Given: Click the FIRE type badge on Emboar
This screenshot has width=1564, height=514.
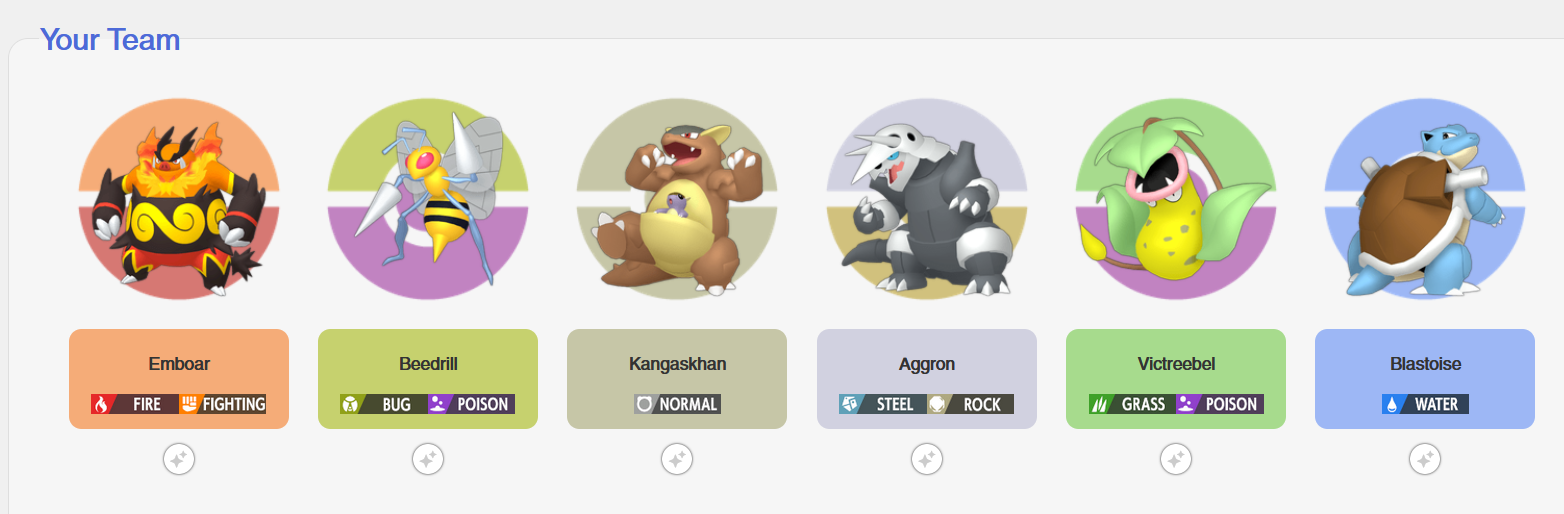Looking at the screenshot, I should click(135, 404).
